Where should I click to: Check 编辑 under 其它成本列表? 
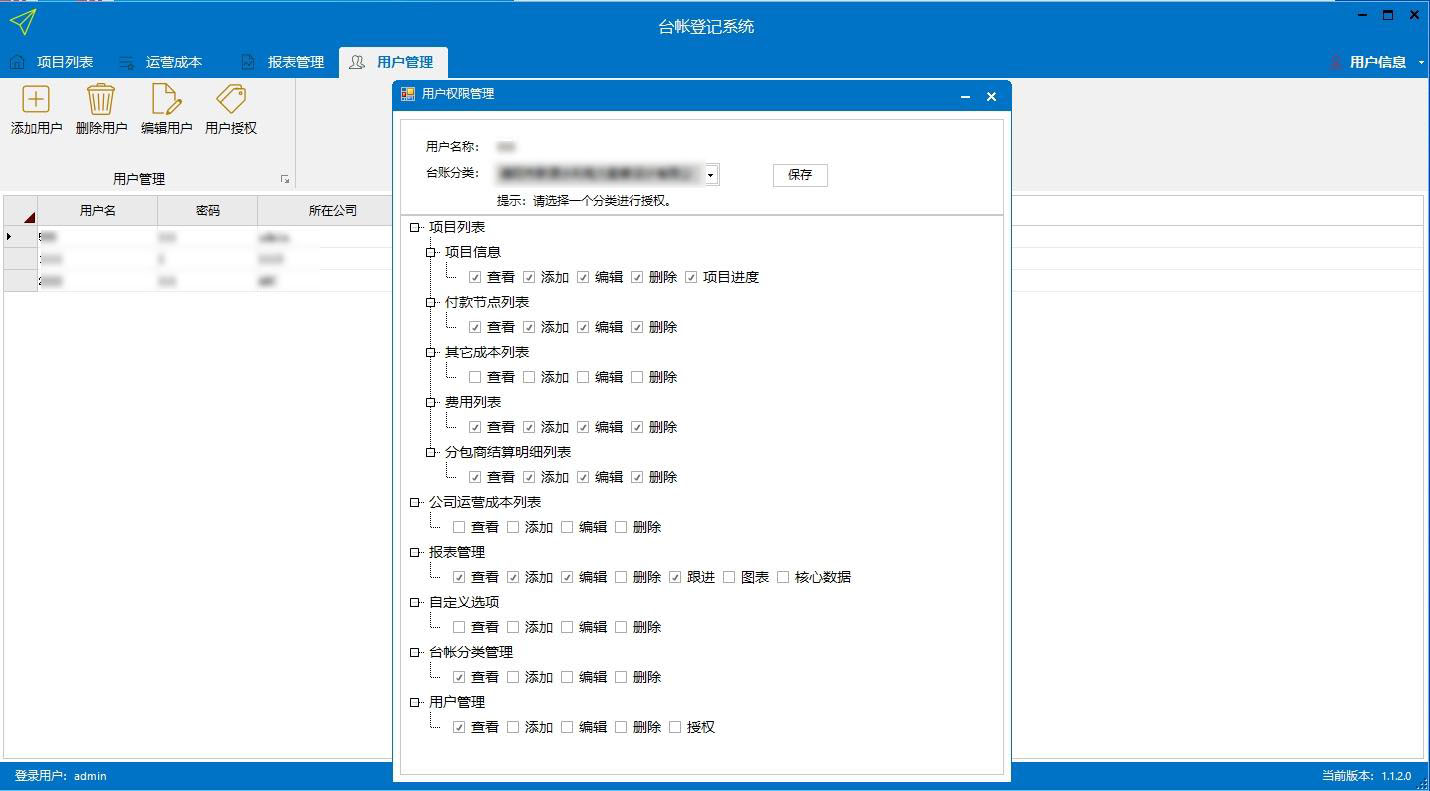tap(583, 377)
